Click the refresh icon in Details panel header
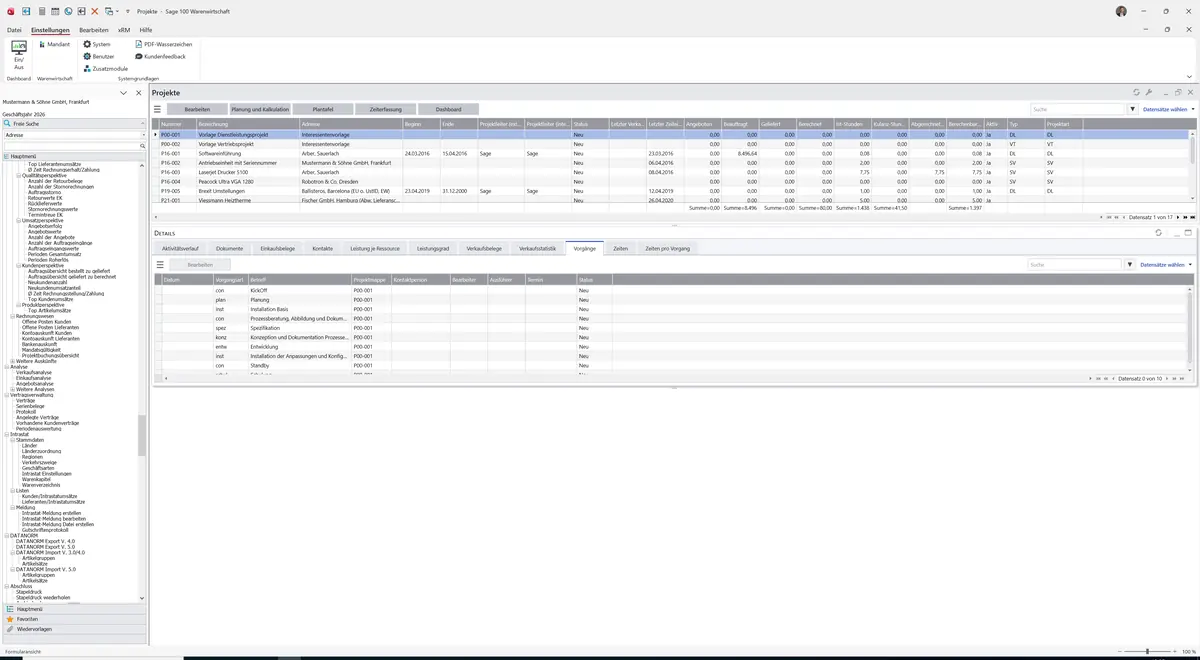Viewport: 1200px width, 660px height. click(x=1158, y=233)
